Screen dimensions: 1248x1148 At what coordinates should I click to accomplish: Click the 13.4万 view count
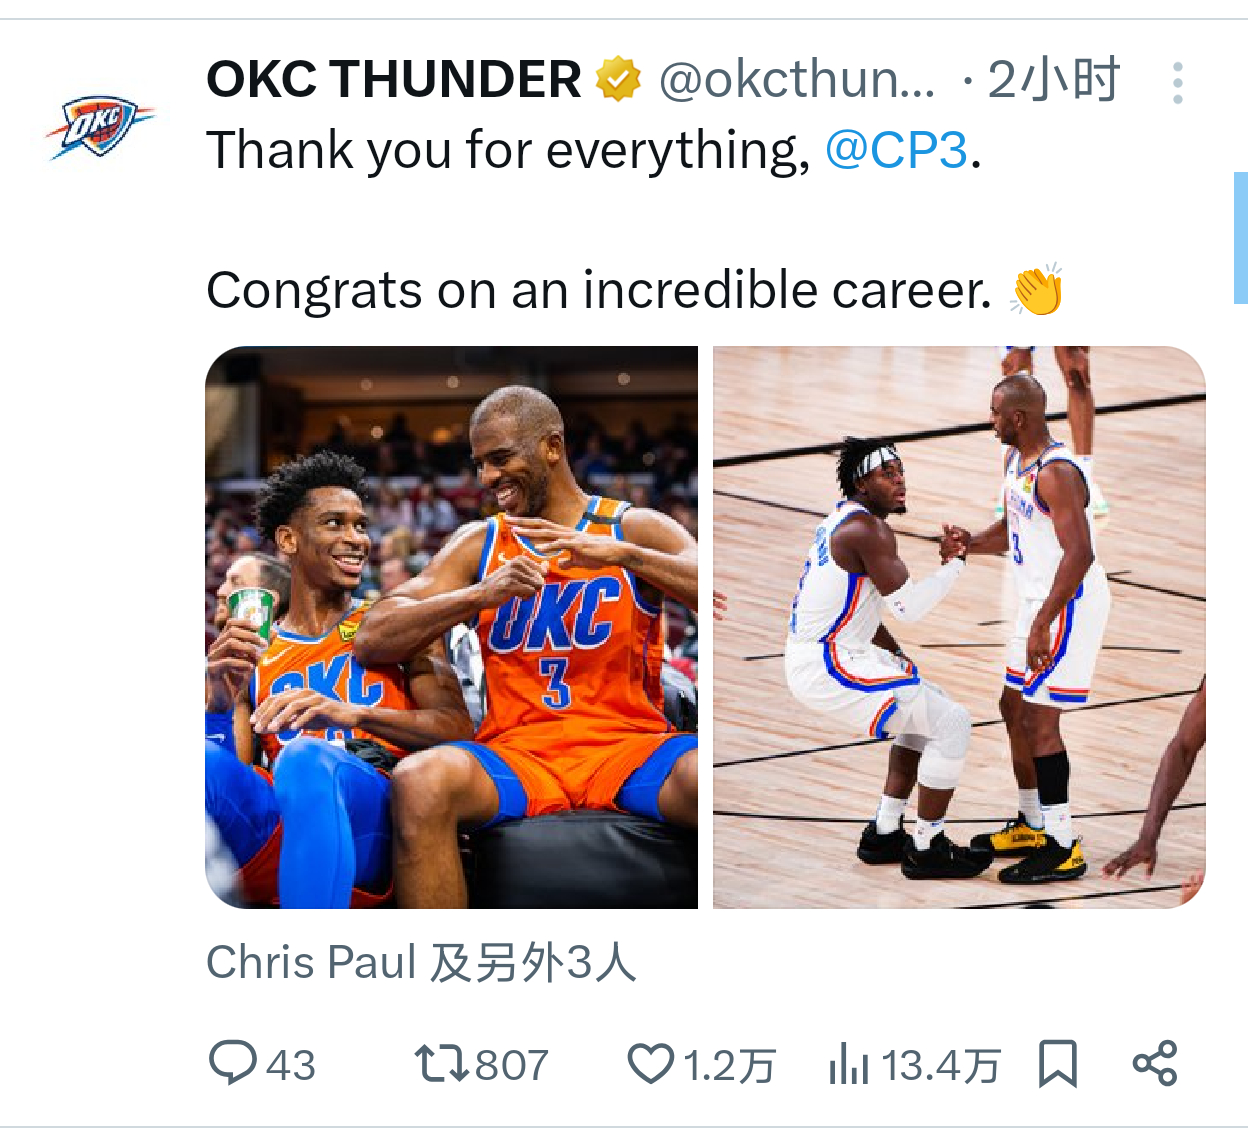coord(940,1065)
